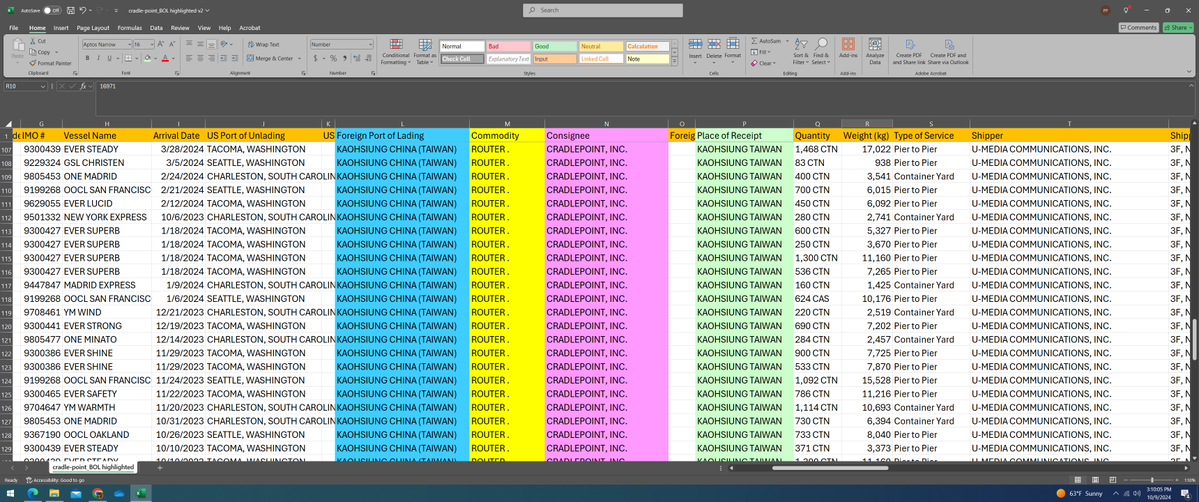The height and width of the screenshot is (502, 1199).
Task: Toggle Wrap Text for the cell
Action: 263,45
